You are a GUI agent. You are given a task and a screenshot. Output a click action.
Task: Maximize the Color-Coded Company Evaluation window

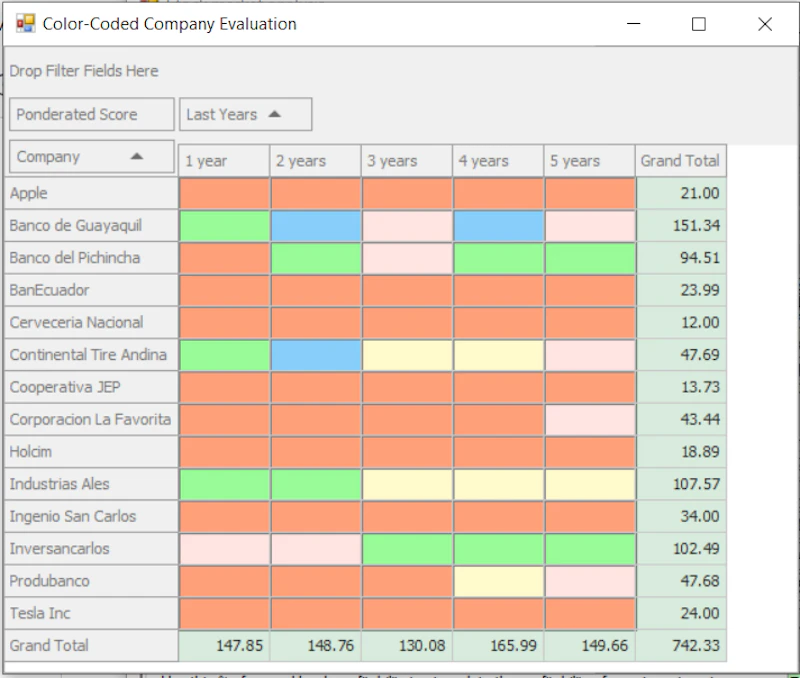[698, 23]
